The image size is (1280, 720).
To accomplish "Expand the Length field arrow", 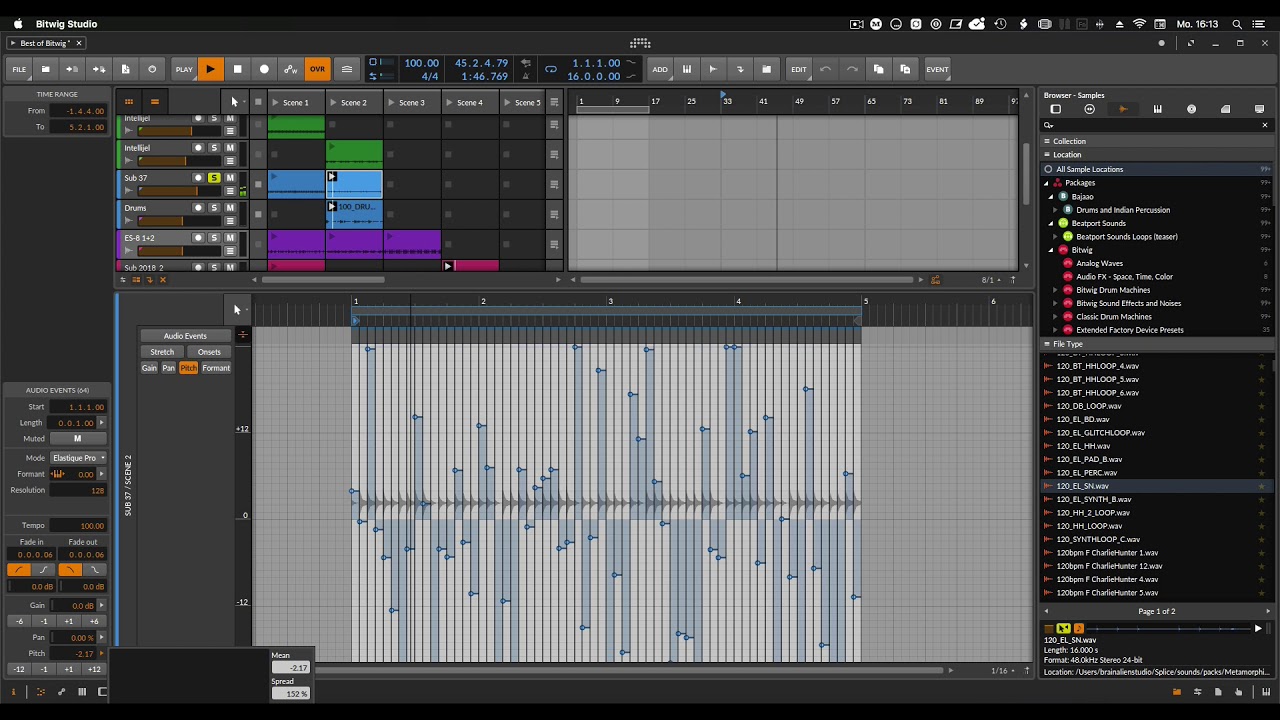I will click(101, 423).
